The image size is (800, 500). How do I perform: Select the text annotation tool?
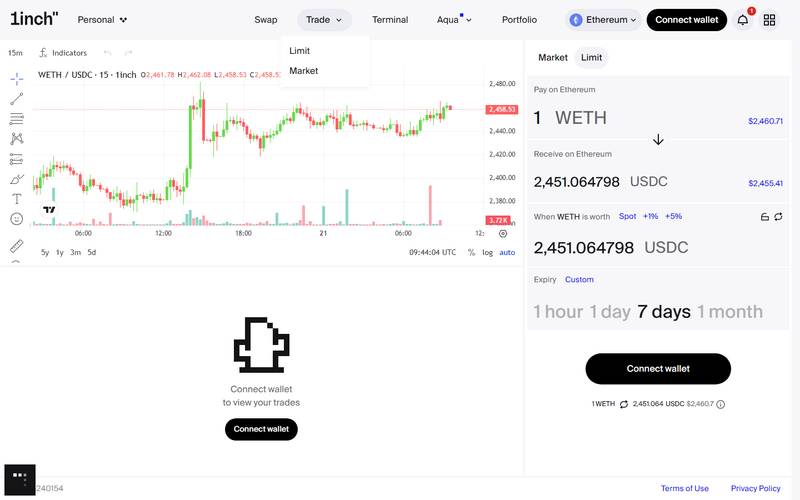tap(16, 199)
